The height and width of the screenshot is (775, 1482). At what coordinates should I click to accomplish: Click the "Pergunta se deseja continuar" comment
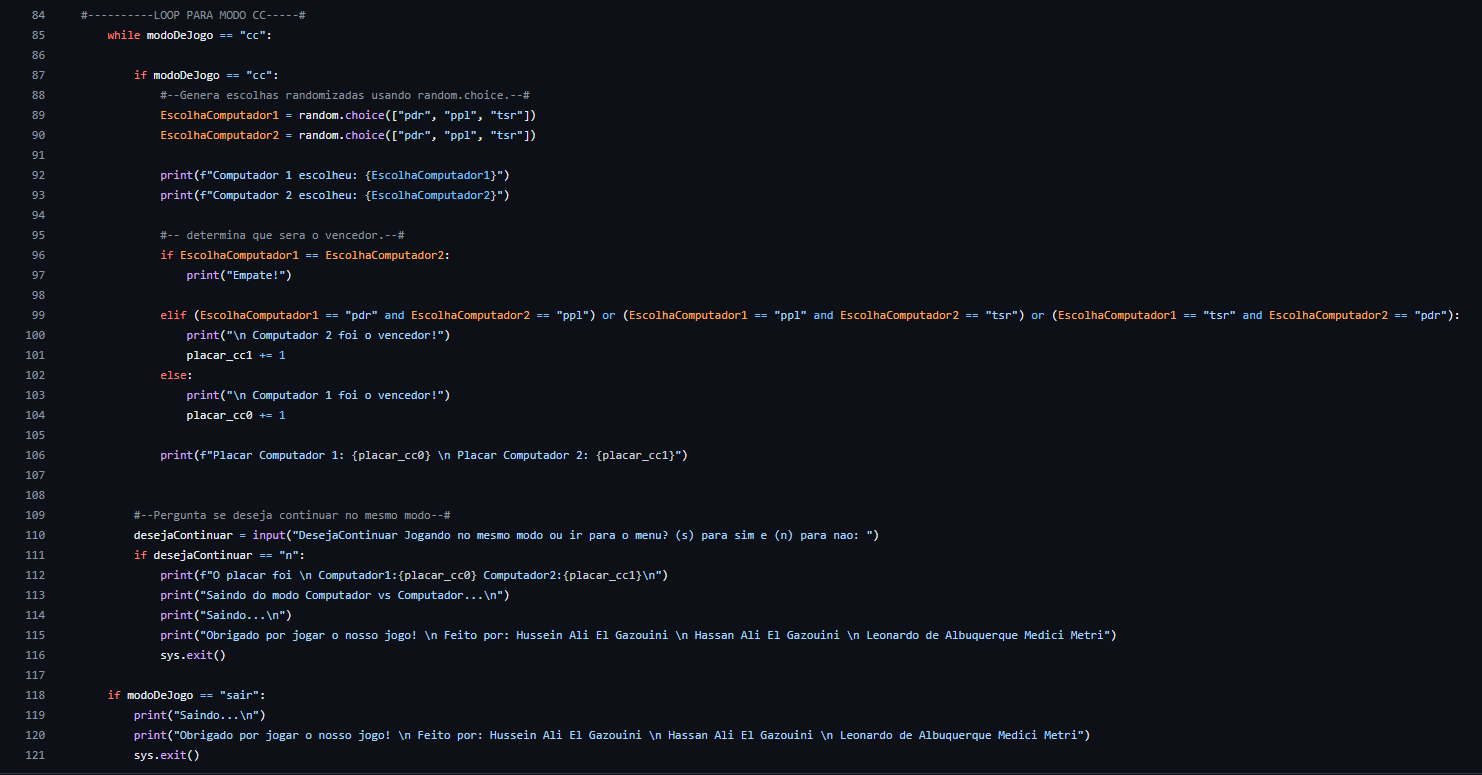(x=292, y=515)
